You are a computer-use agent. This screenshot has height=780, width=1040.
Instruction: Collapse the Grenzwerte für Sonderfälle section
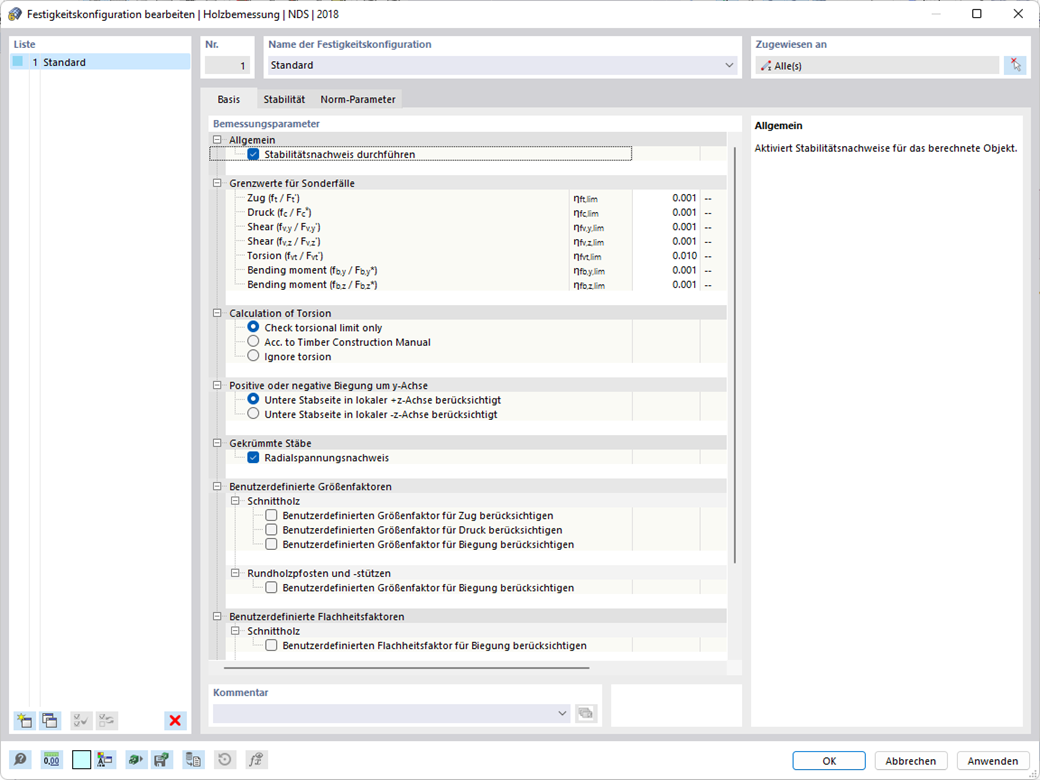point(216,183)
